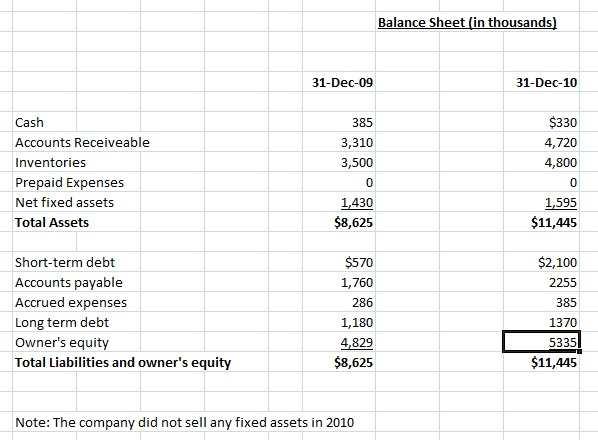Click the fixed assets note cell
This screenshot has height=440, width=598.
185,422
